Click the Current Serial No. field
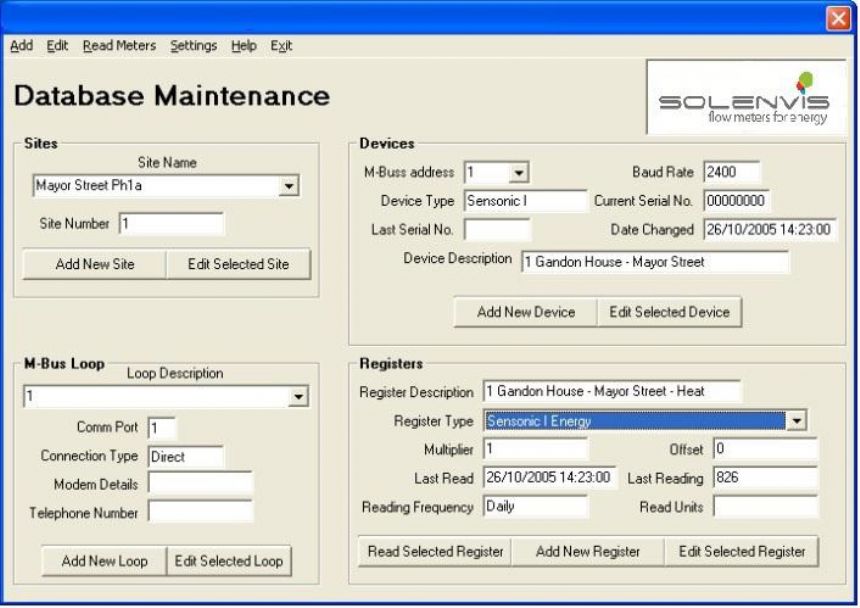860x608 pixels. [x=737, y=201]
